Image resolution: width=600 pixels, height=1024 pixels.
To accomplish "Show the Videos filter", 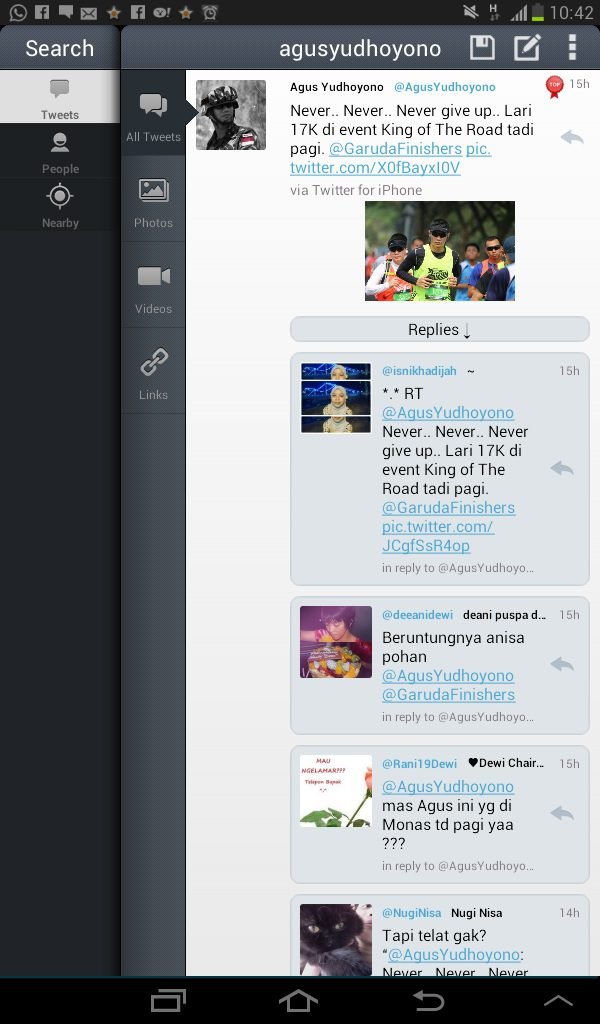I will [x=153, y=286].
